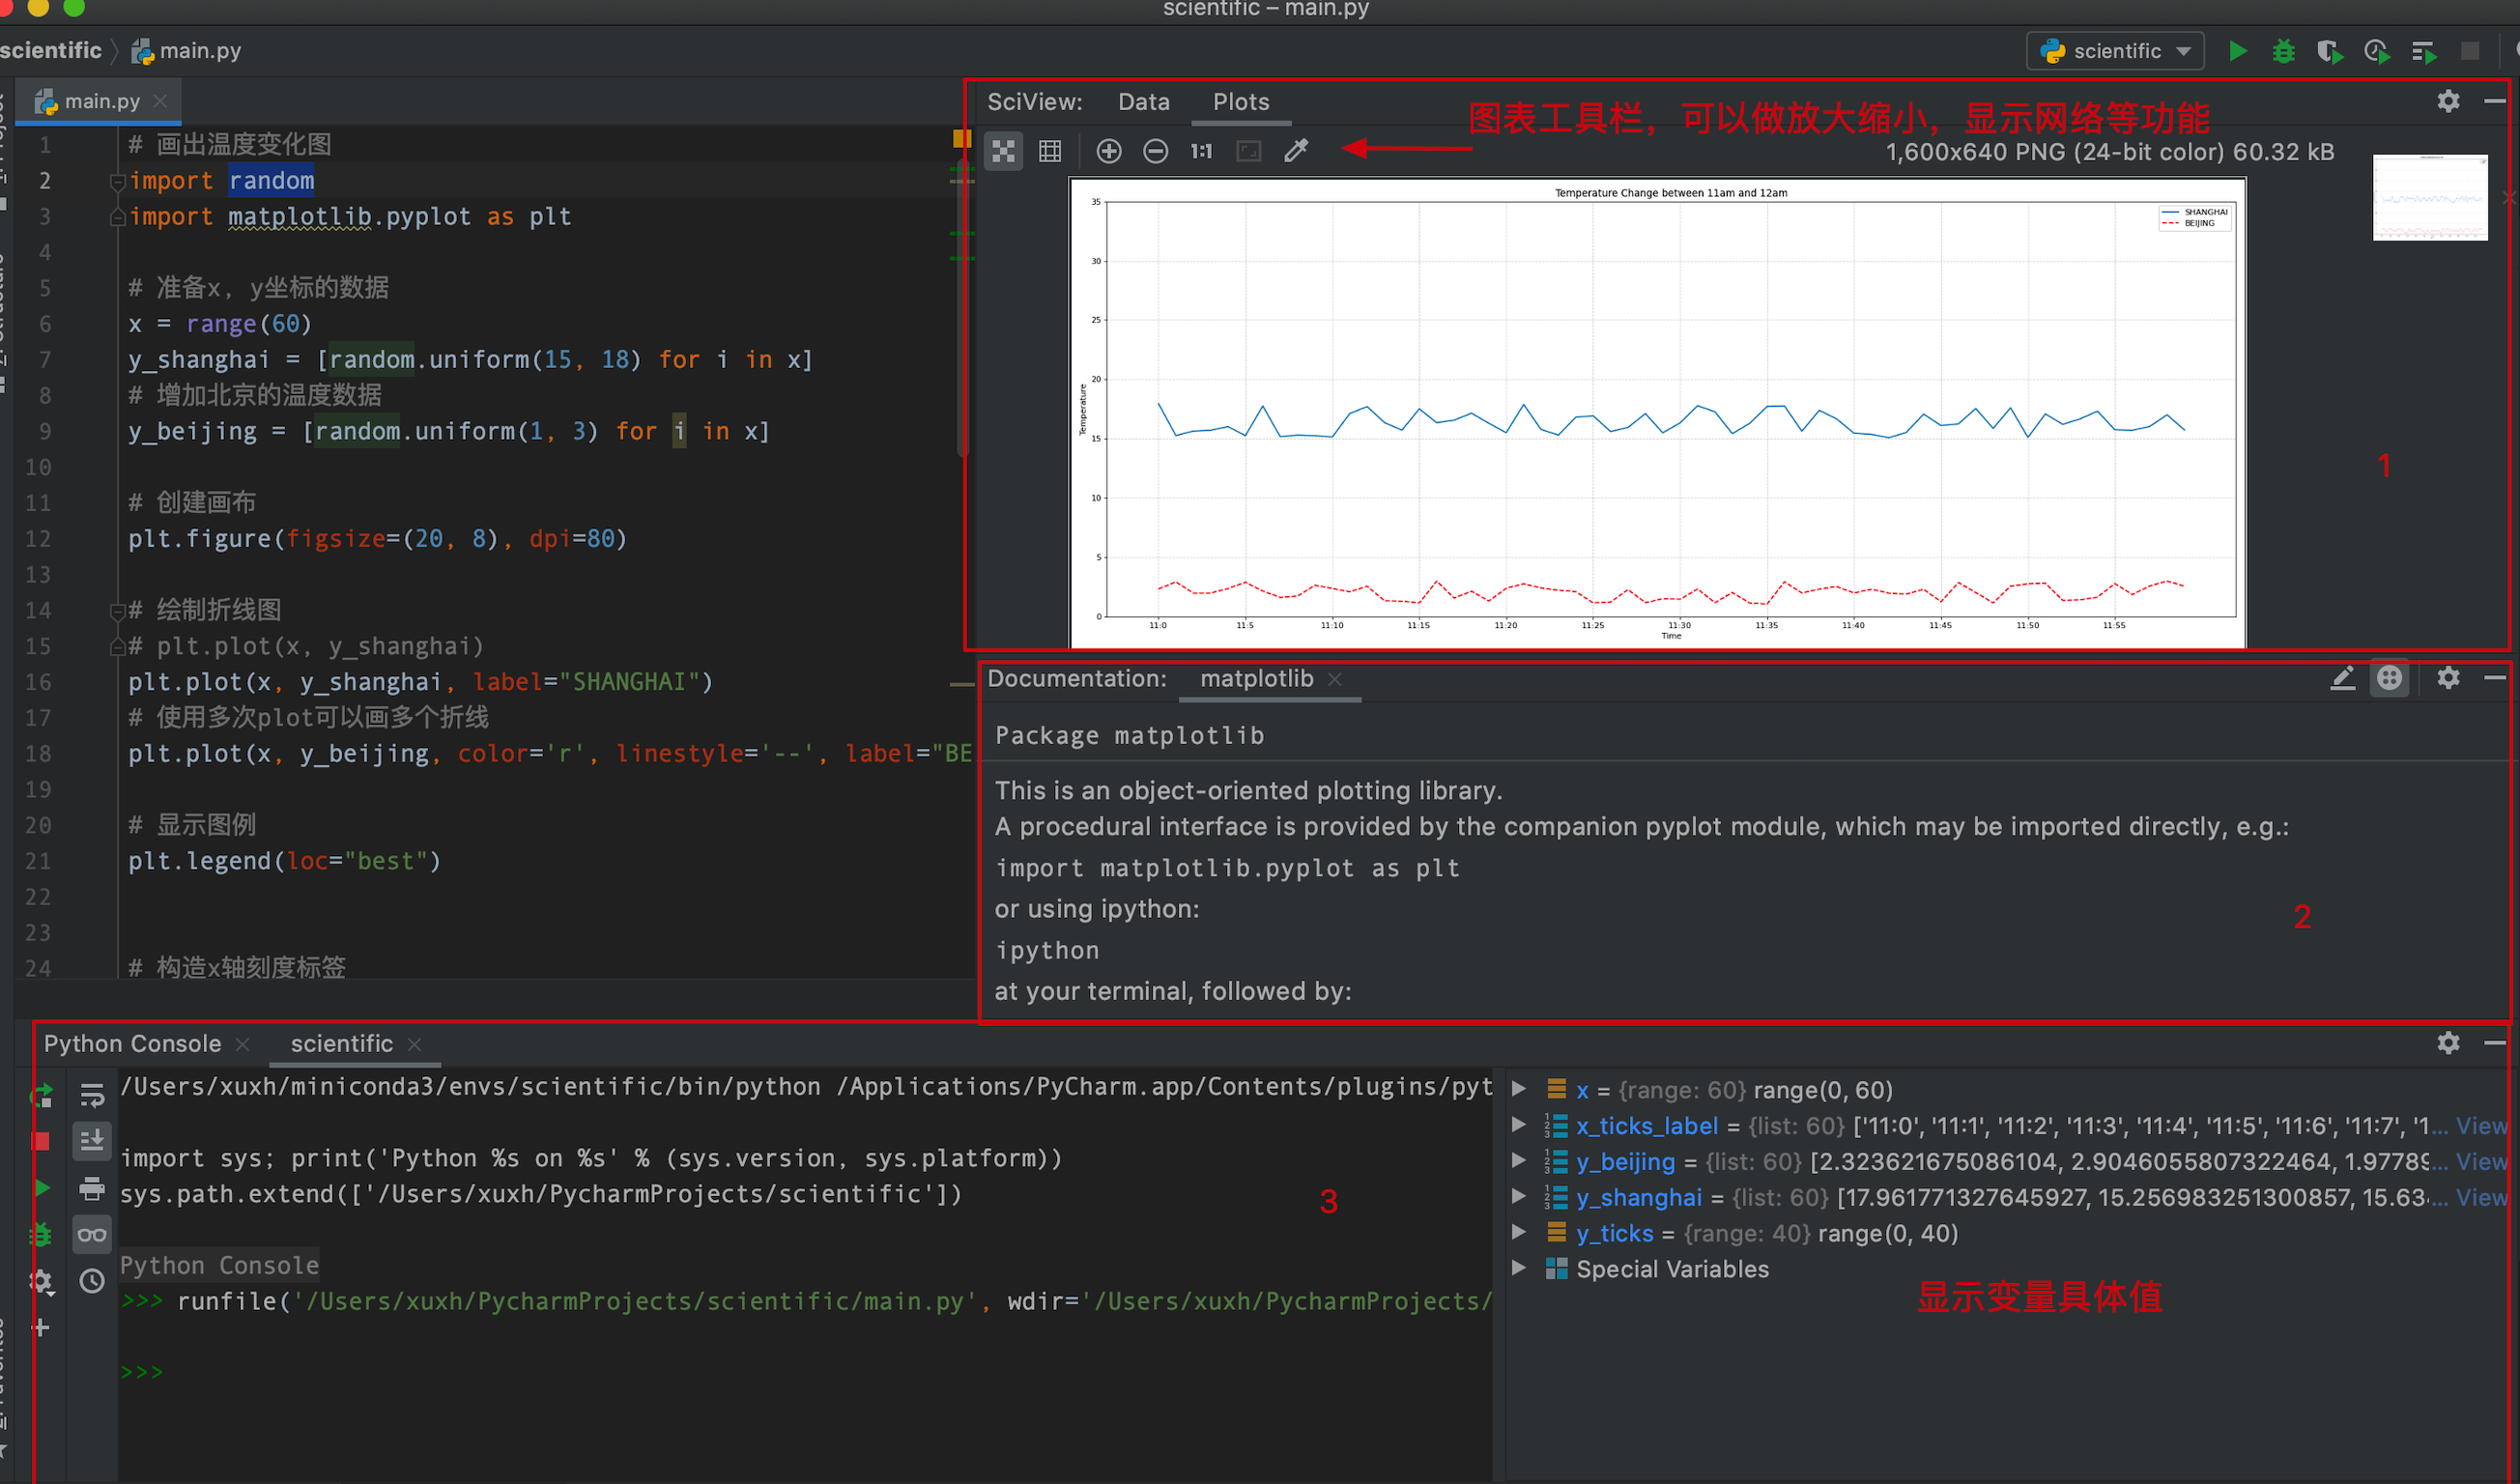Viewport: 2520px width, 1484px height.
Task: Open console panel settings gear
Action: coord(2448,1044)
